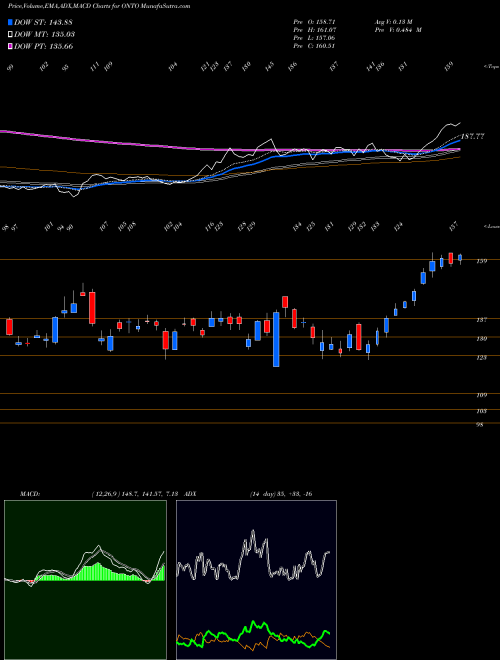Select the 'DOW MT: 135.03' legend text

pyautogui.click(x=45, y=35)
